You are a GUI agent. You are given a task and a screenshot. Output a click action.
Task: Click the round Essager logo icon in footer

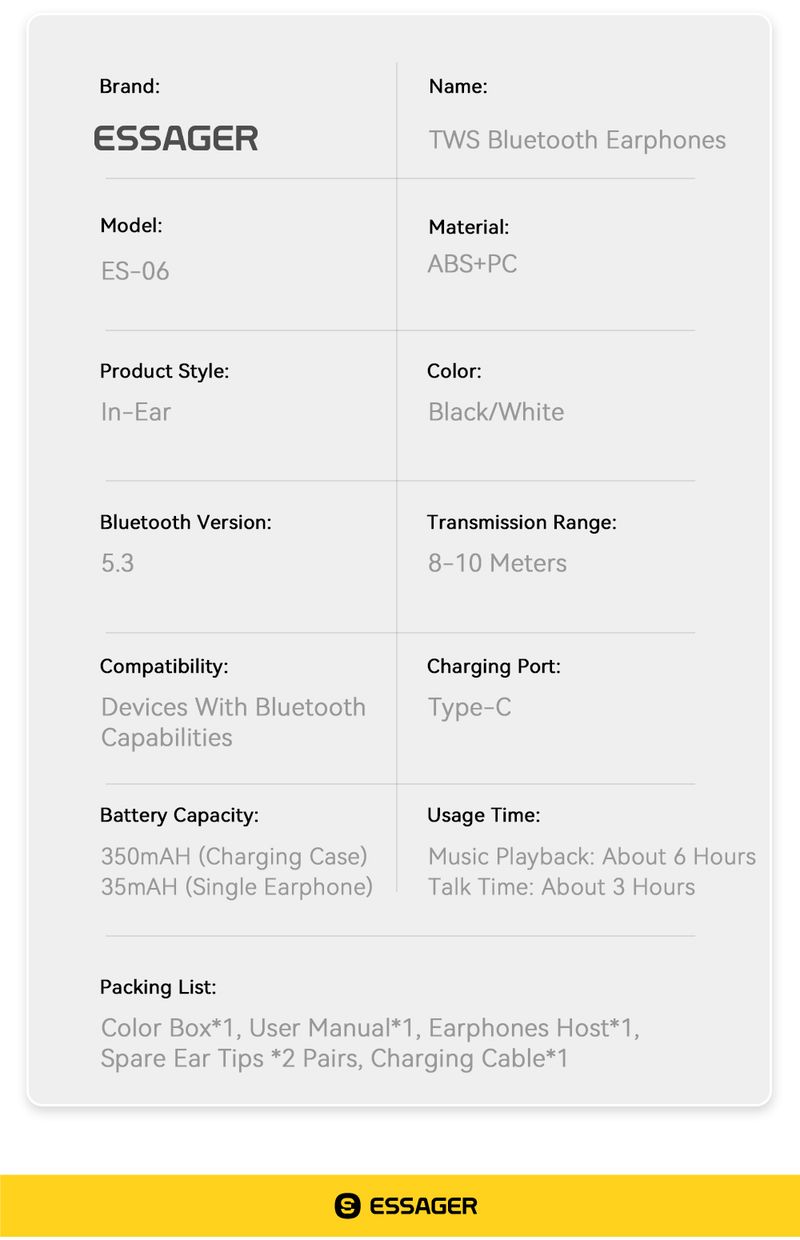[x=347, y=1206]
